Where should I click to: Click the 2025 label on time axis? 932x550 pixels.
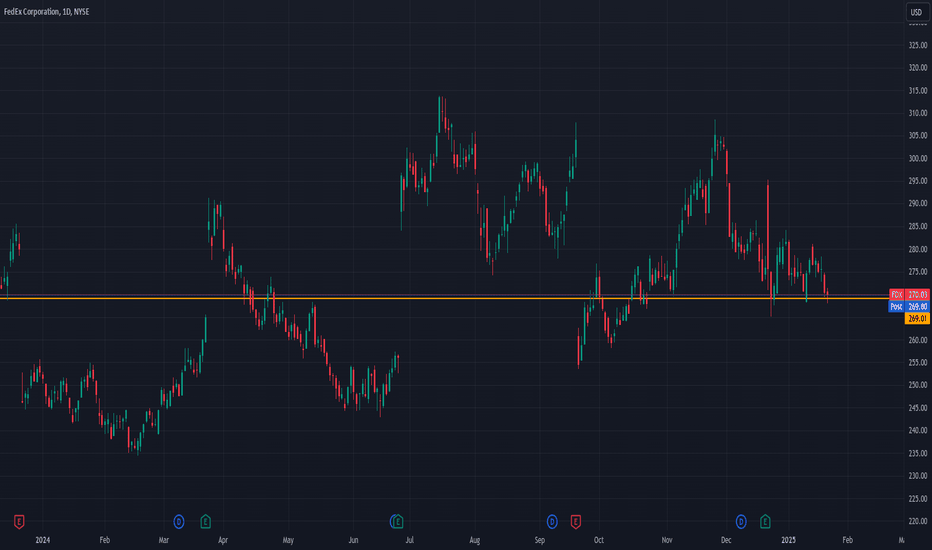pyautogui.click(x=788, y=540)
